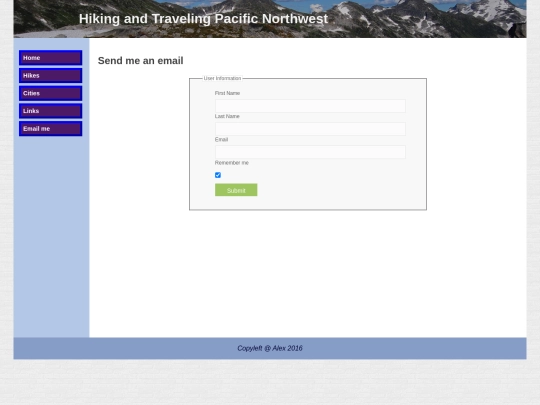Click the 'Remember me' label

(231, 163)
